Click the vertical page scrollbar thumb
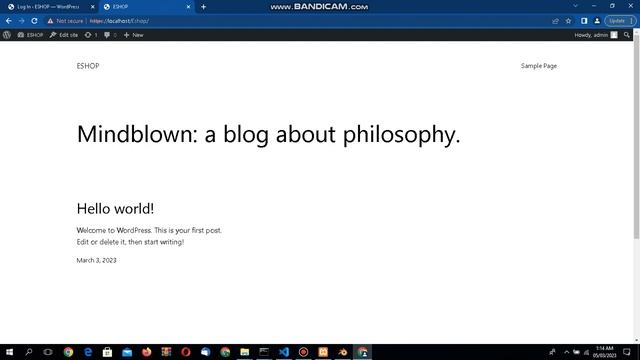Viewport: 640px width, 360px height. coord(636,137)
